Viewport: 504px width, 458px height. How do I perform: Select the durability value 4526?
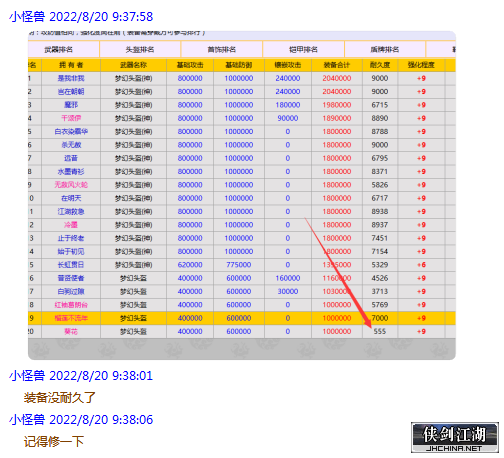click(x=380, y=278)
